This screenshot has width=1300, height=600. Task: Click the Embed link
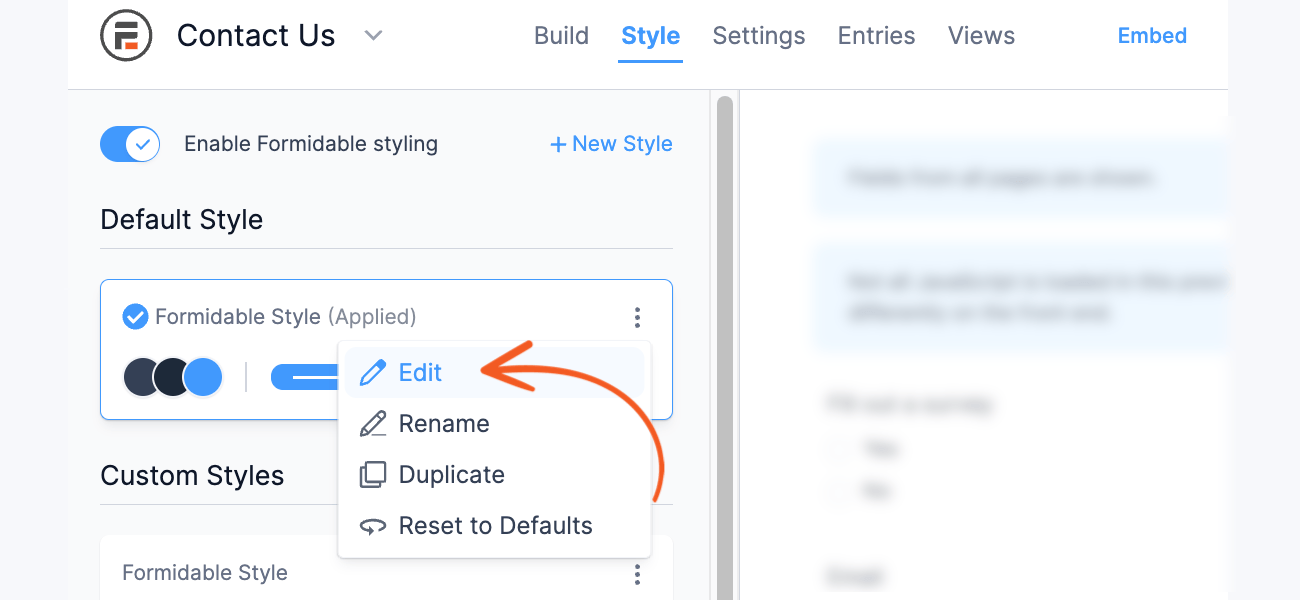pyautogui.click(x=1152, y=36)
